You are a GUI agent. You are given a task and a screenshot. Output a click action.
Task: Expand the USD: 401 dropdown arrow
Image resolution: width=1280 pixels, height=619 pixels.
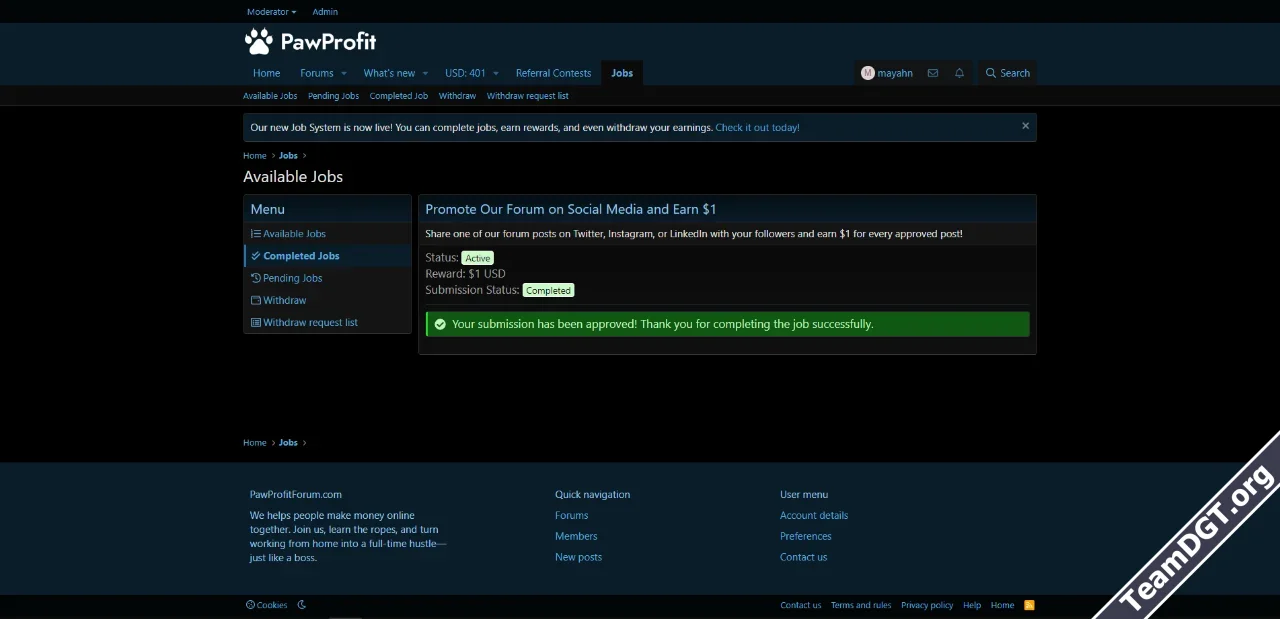coord(495,73)
